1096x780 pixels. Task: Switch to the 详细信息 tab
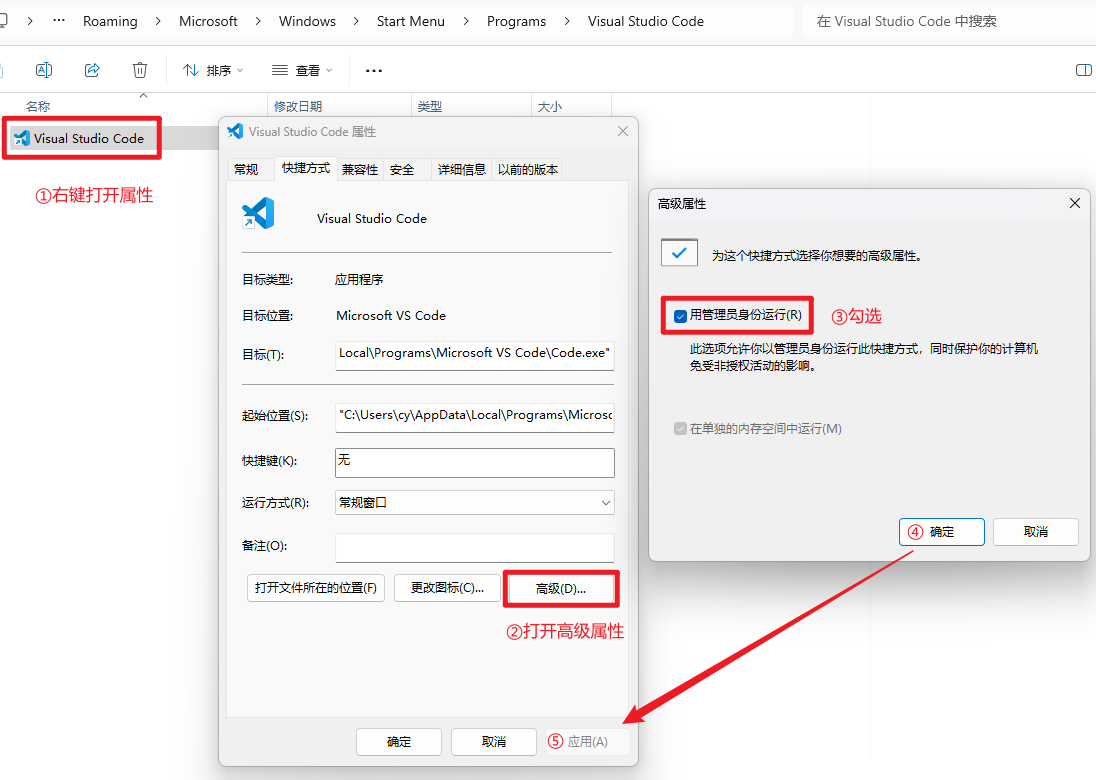coord(461,169)
